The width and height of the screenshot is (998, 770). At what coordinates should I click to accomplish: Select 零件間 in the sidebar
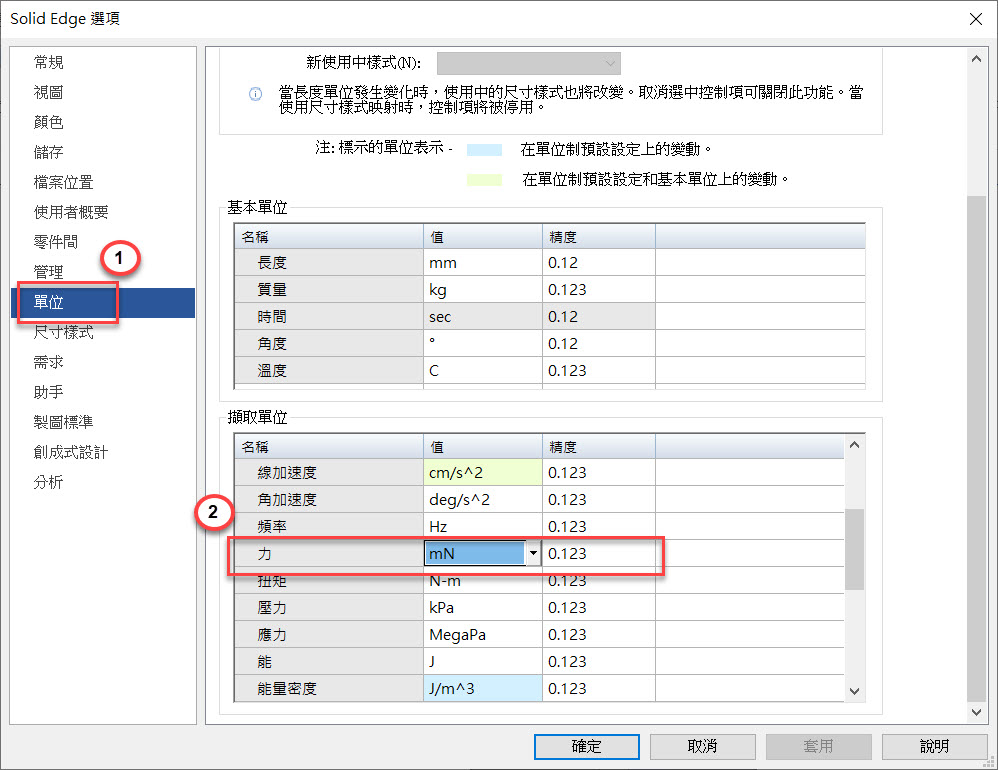(56, 242)
